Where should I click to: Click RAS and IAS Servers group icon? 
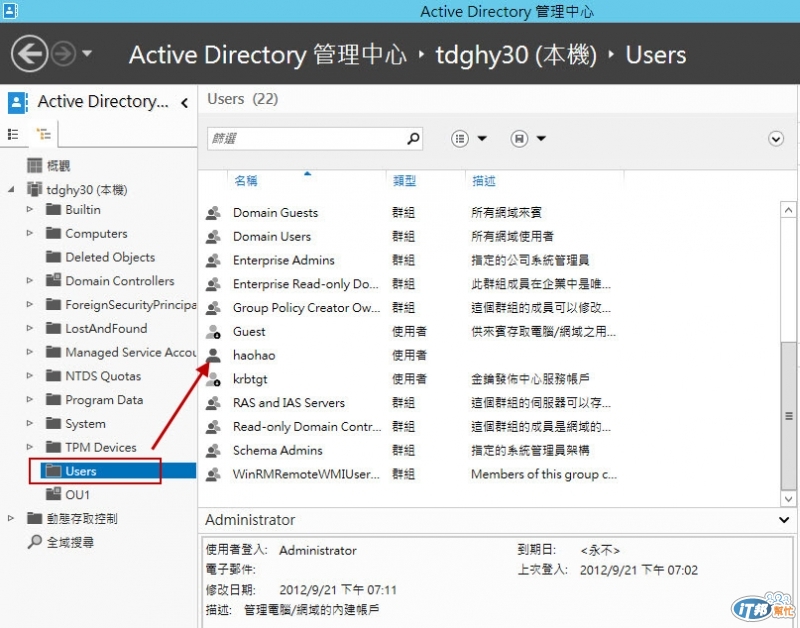tap(213, 403)
